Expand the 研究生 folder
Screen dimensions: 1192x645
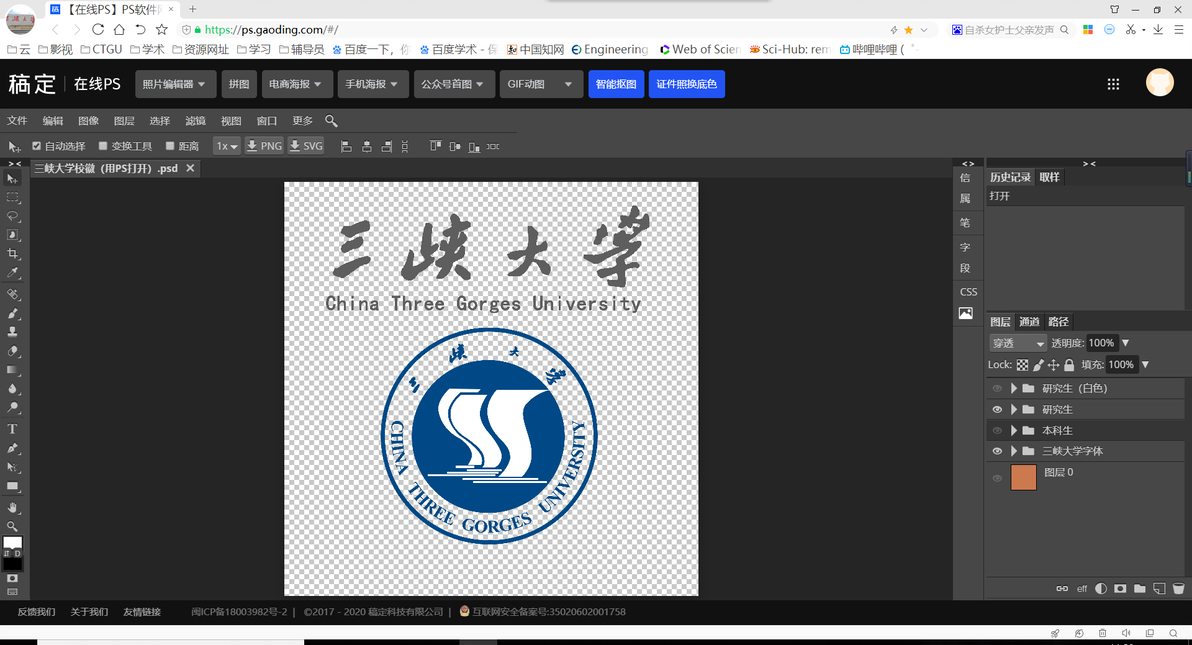click(1013, 409)
